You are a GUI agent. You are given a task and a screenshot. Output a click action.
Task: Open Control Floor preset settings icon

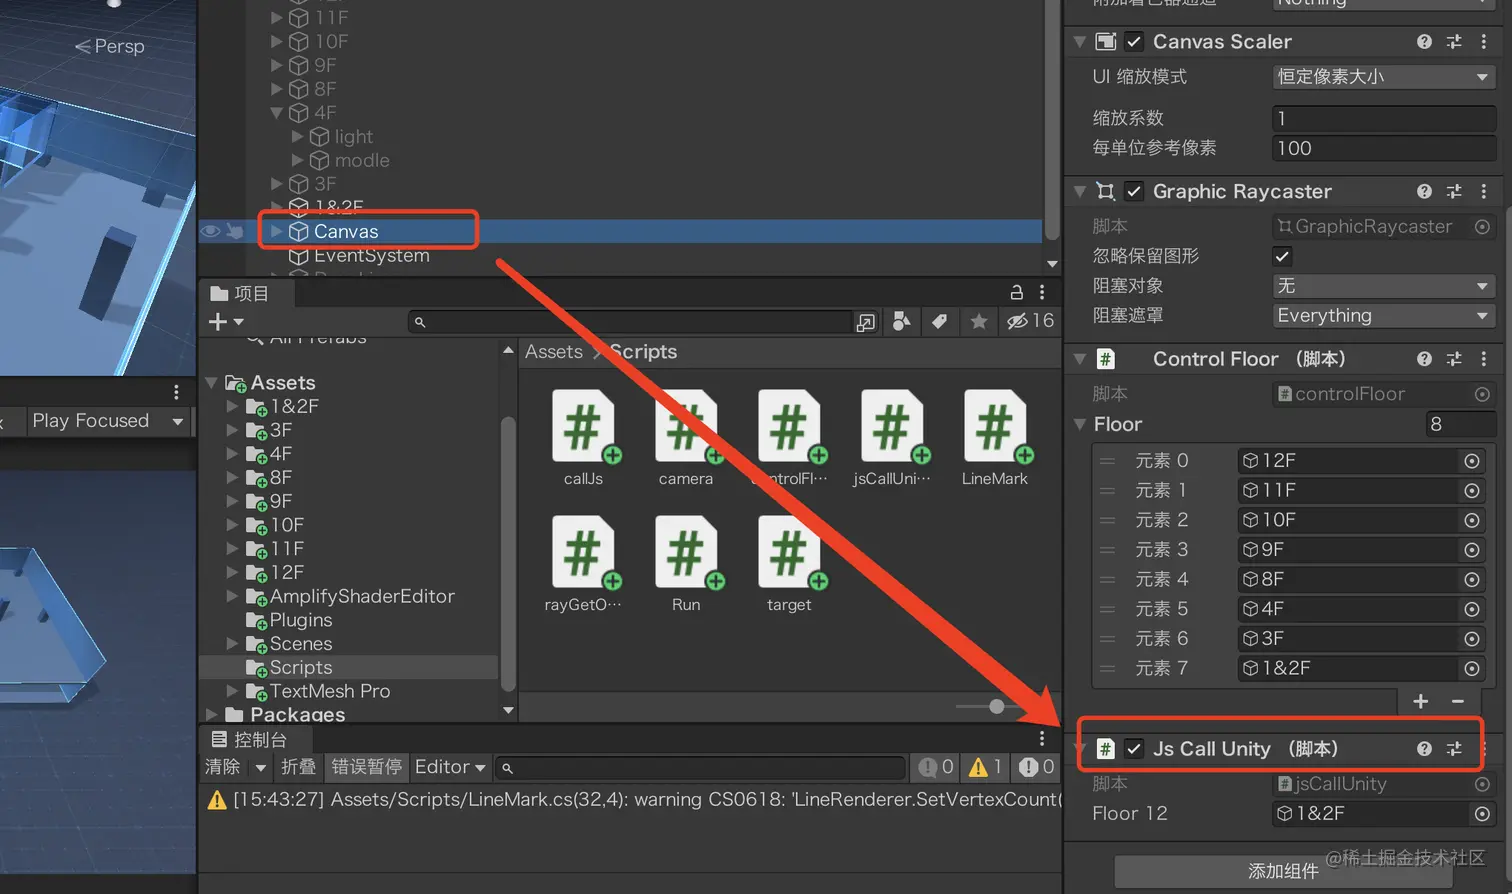(x=1454, y=359)
